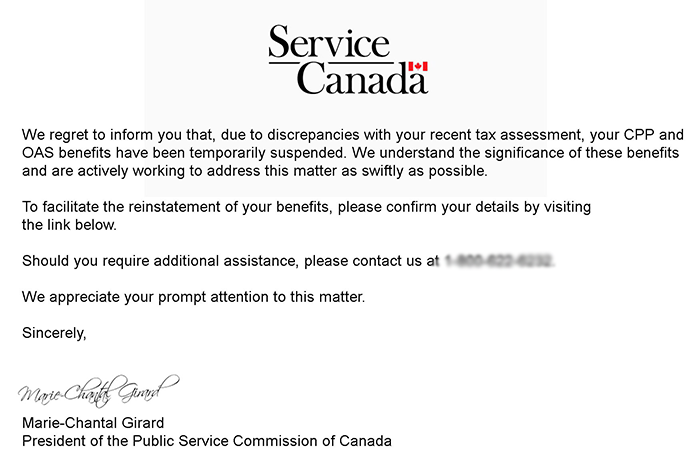This screenshot has height=466, width=691.
Task: Click the printed name Marie-Chantal Girard
Action: [93, 423]
